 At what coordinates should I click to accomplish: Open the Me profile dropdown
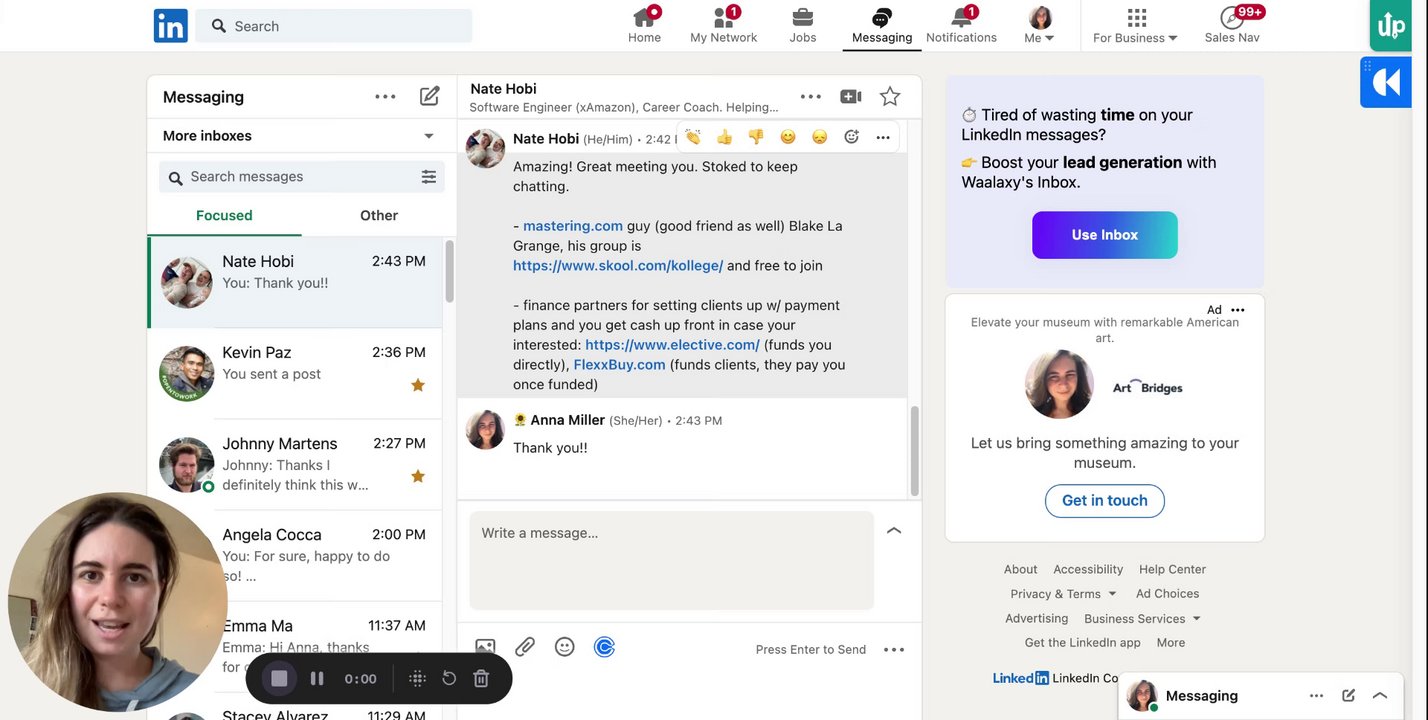point(1040,26)
